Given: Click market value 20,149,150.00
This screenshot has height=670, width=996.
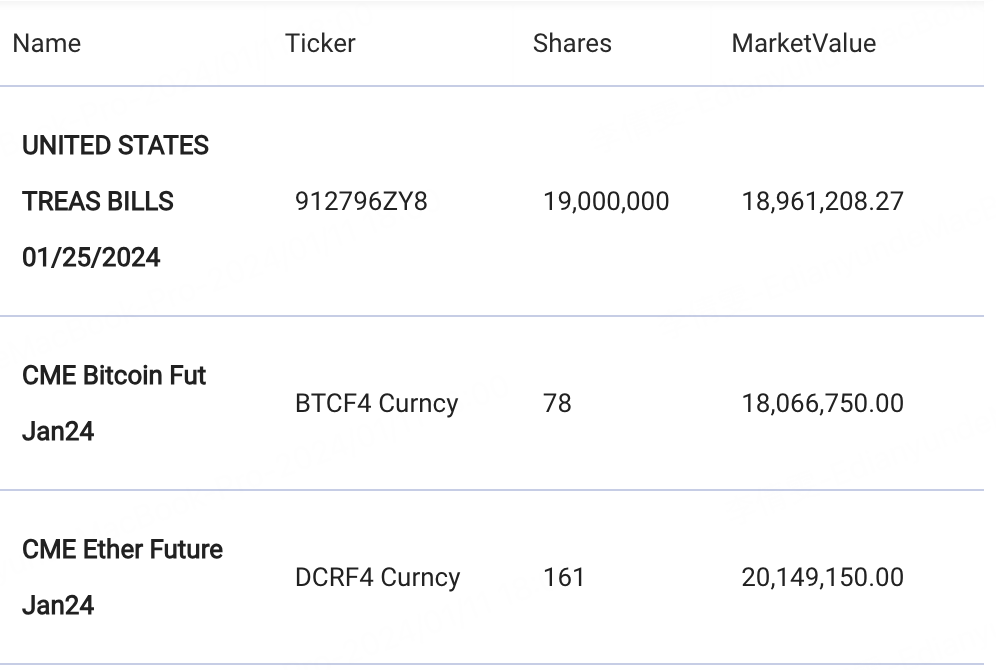Looking at the screenshot, I should point(823,577).
